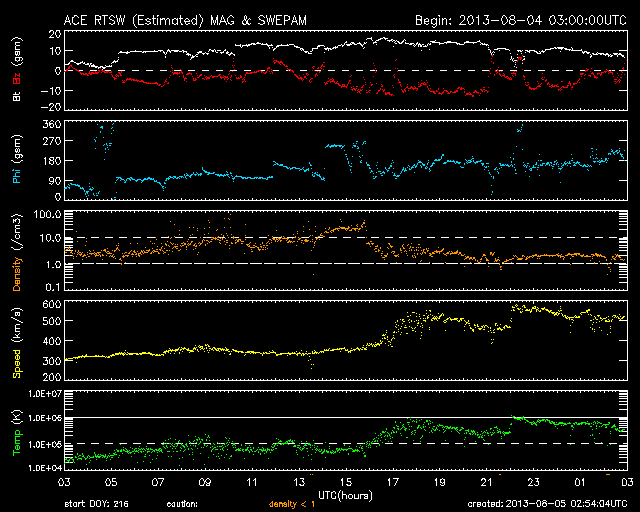Click the '1.0E+06' tick on Temp axis

point(44,418)
